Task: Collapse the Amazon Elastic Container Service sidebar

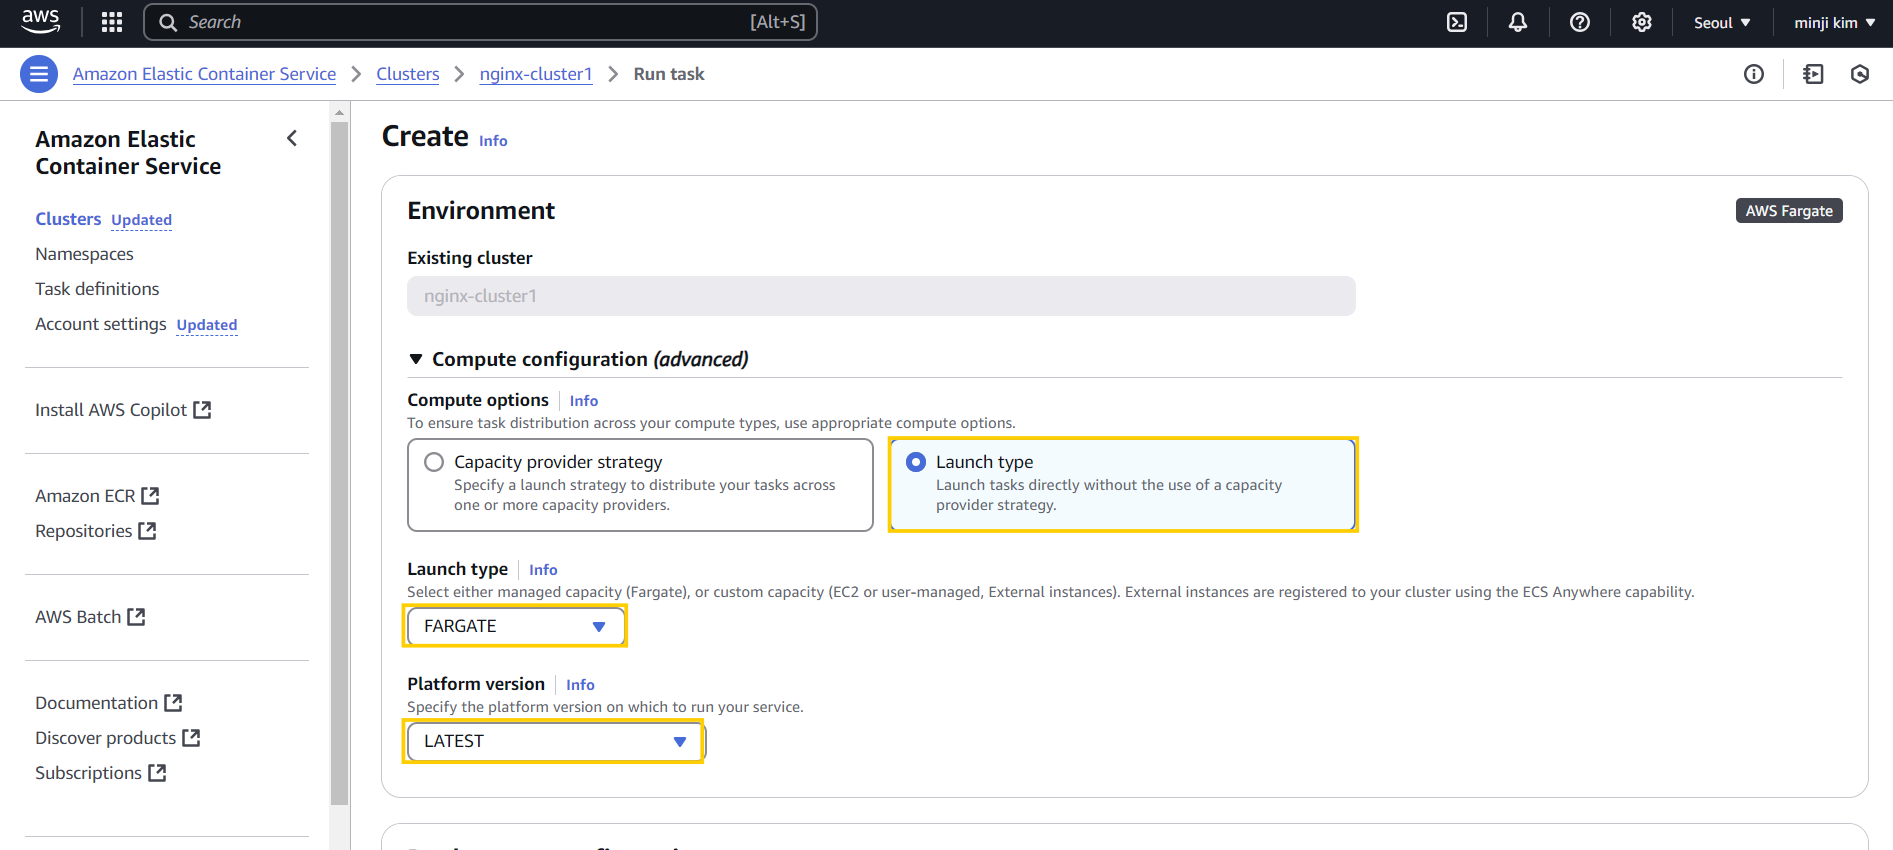Action: coord(292,138)
